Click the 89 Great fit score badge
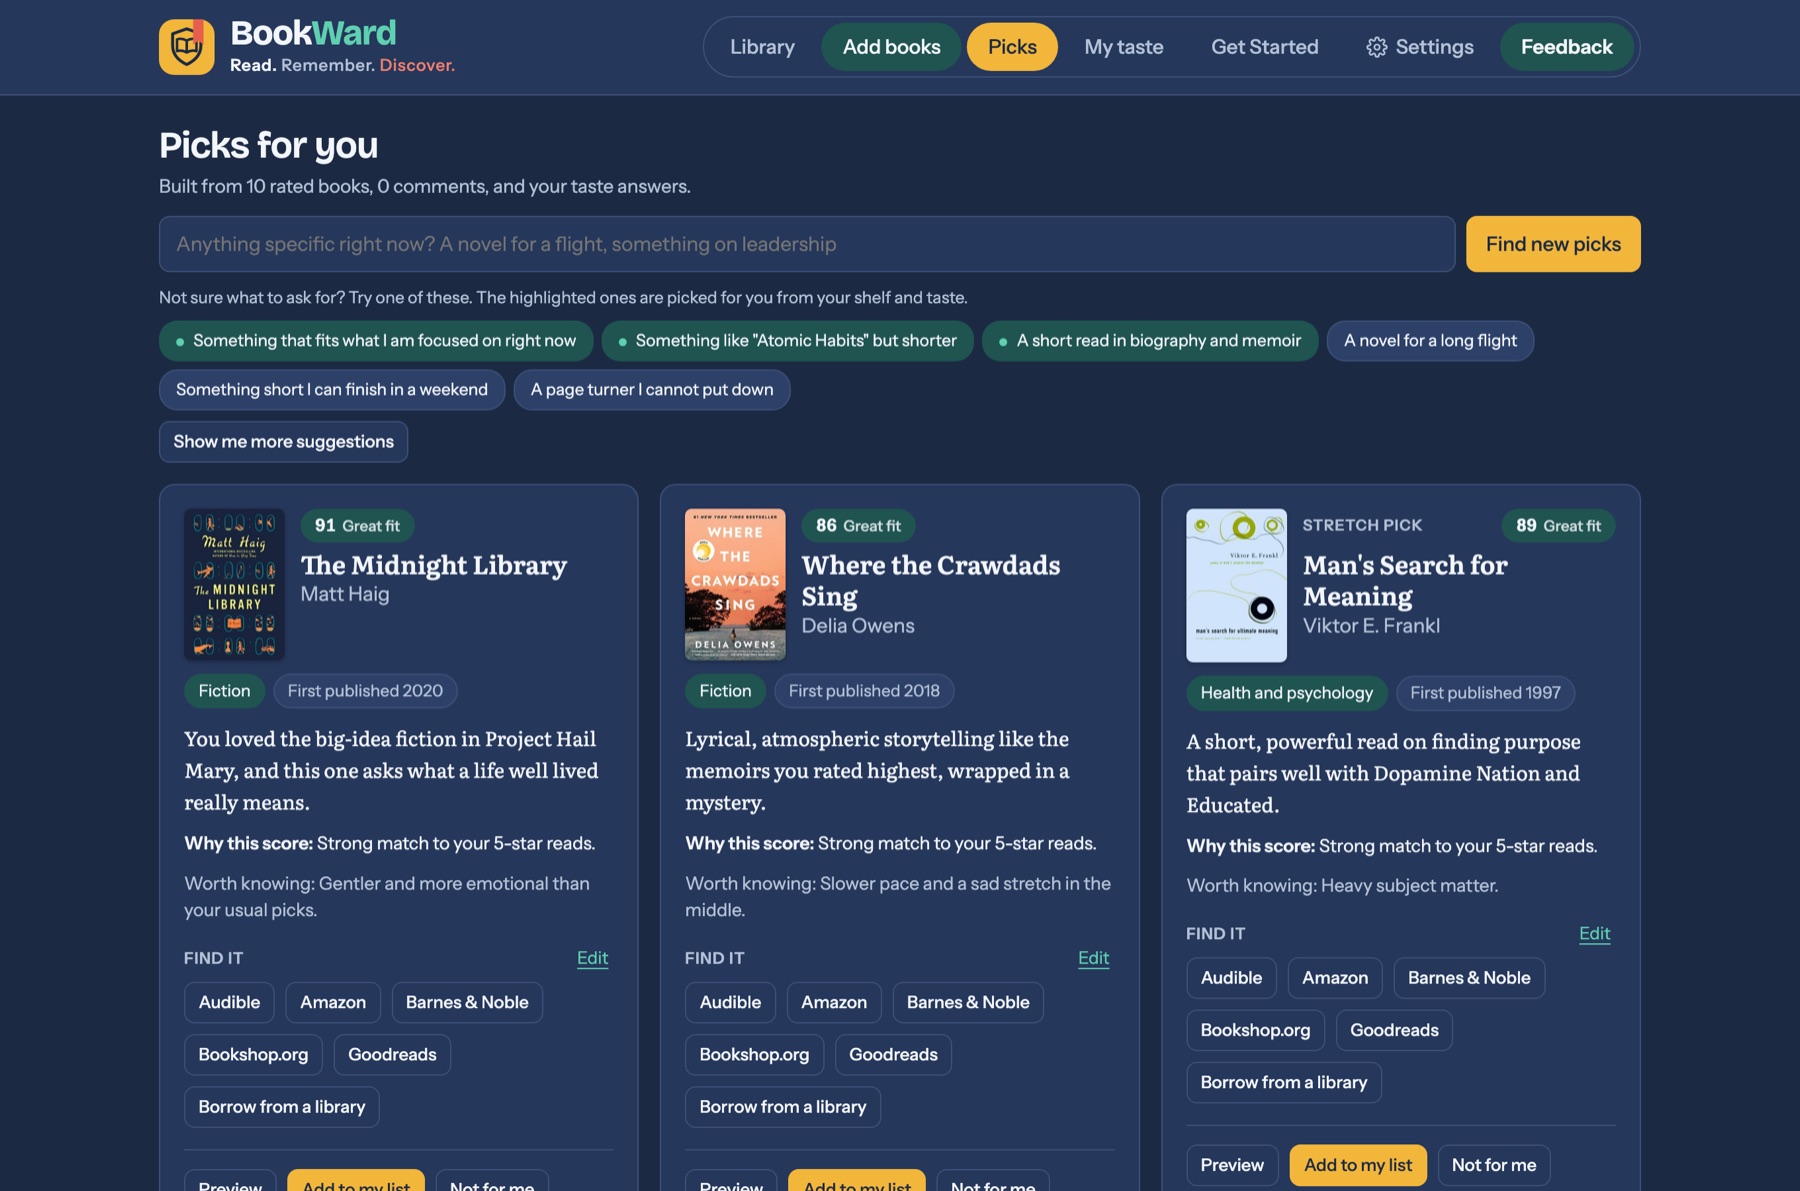Image resolution: width=1800 pixels, height=1191 pixels. (1558, 526)
